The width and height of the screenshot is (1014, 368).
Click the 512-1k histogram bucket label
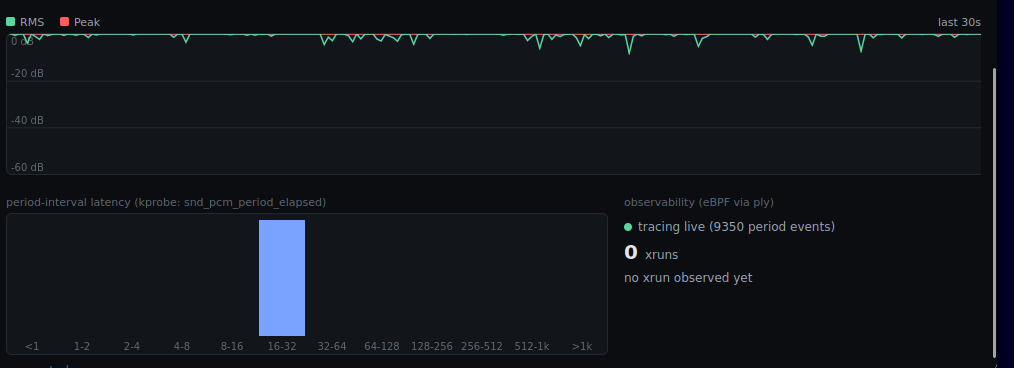click(532, 347)
